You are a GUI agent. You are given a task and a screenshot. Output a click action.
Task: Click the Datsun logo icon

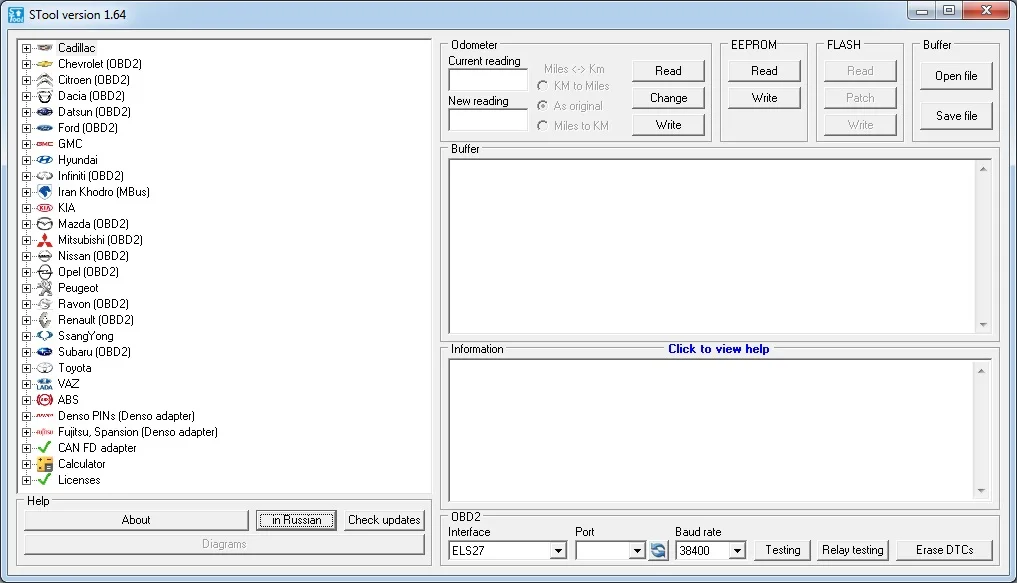coord(44,112)
